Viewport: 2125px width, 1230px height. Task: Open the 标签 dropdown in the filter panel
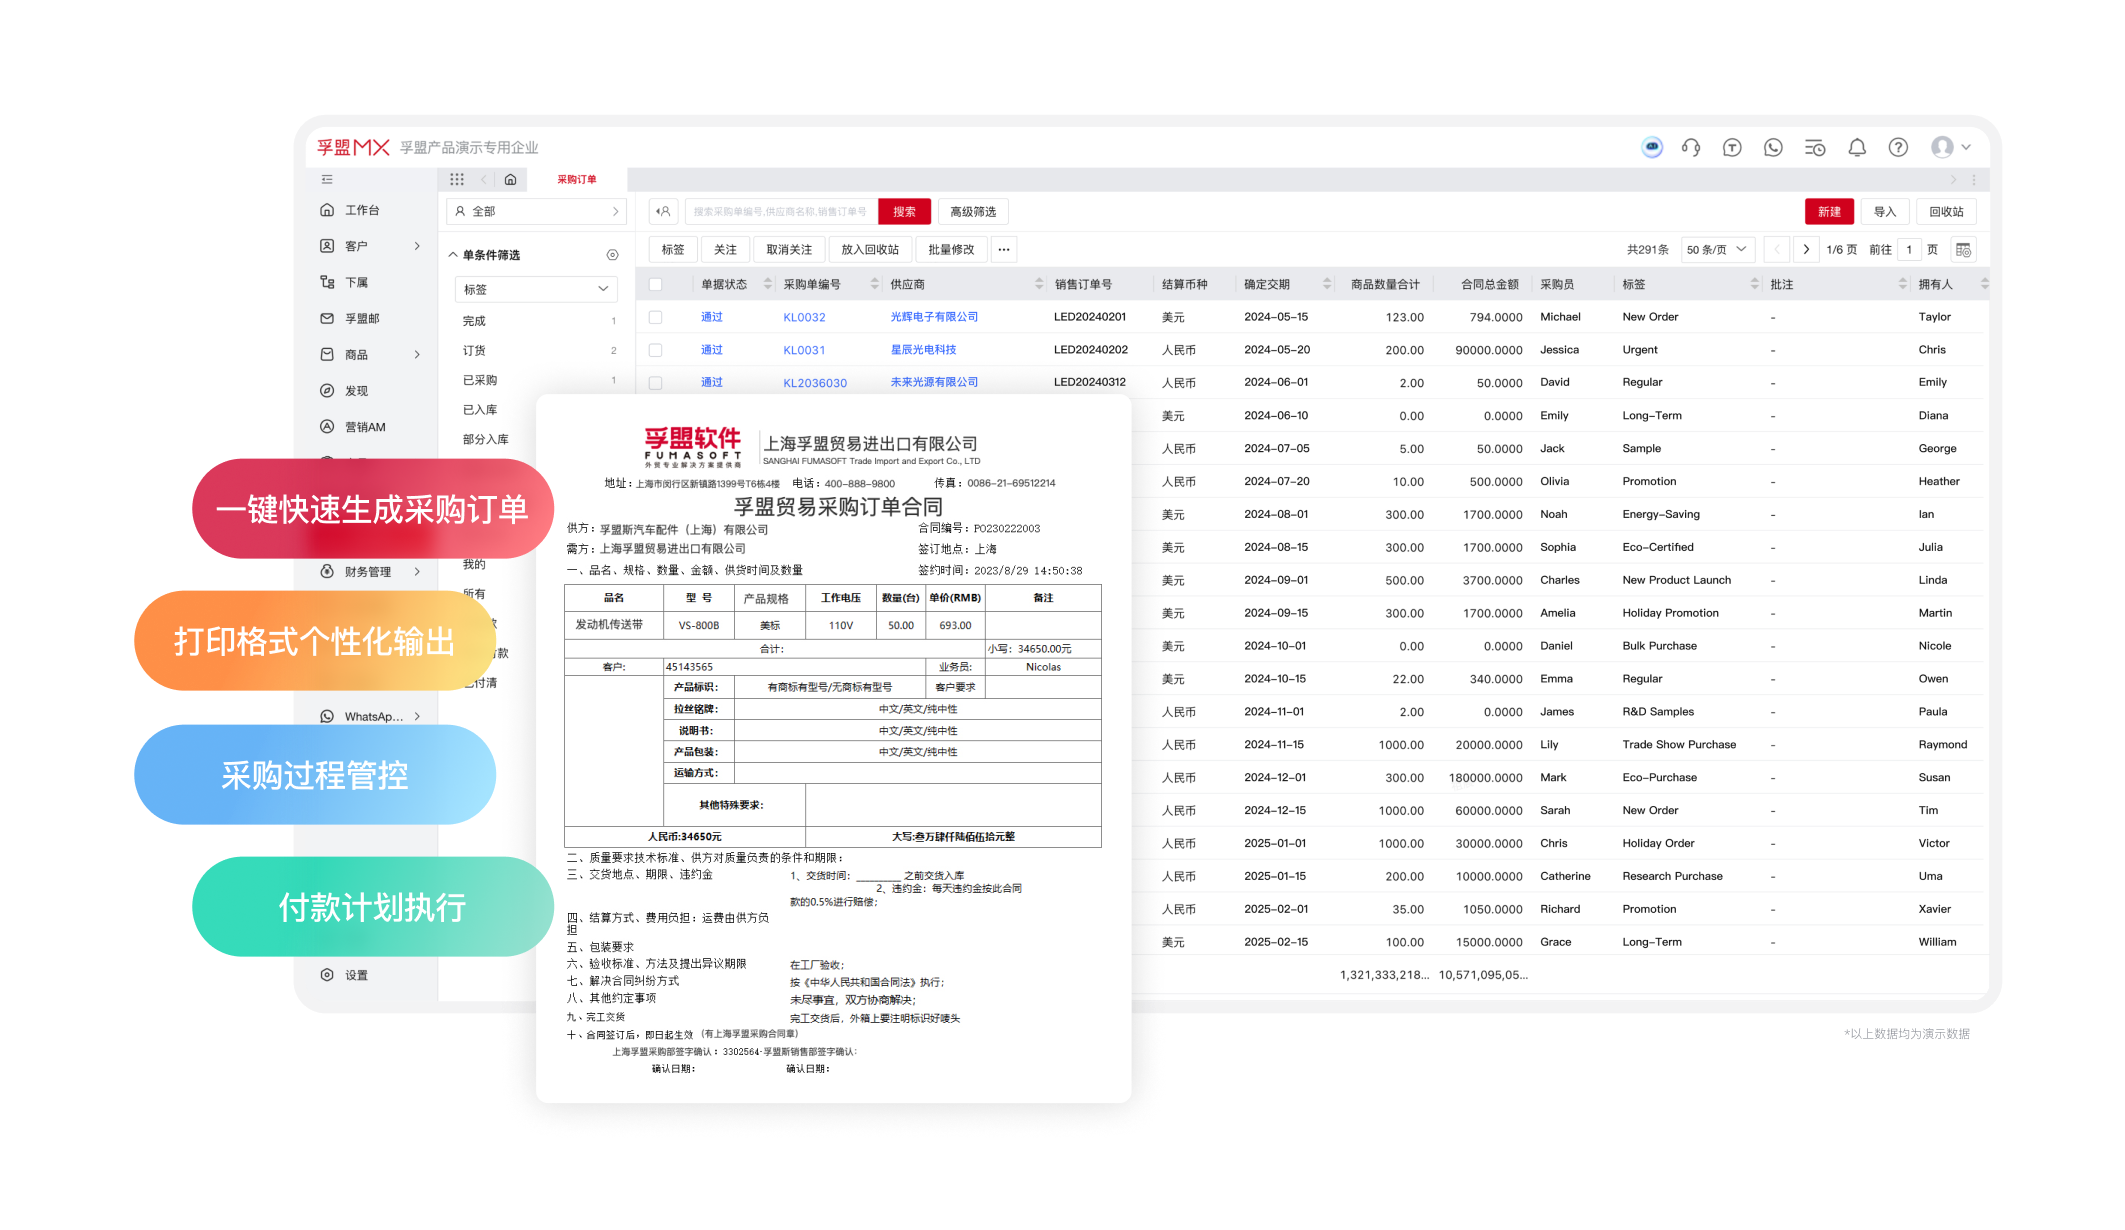(x=535, y=289)
